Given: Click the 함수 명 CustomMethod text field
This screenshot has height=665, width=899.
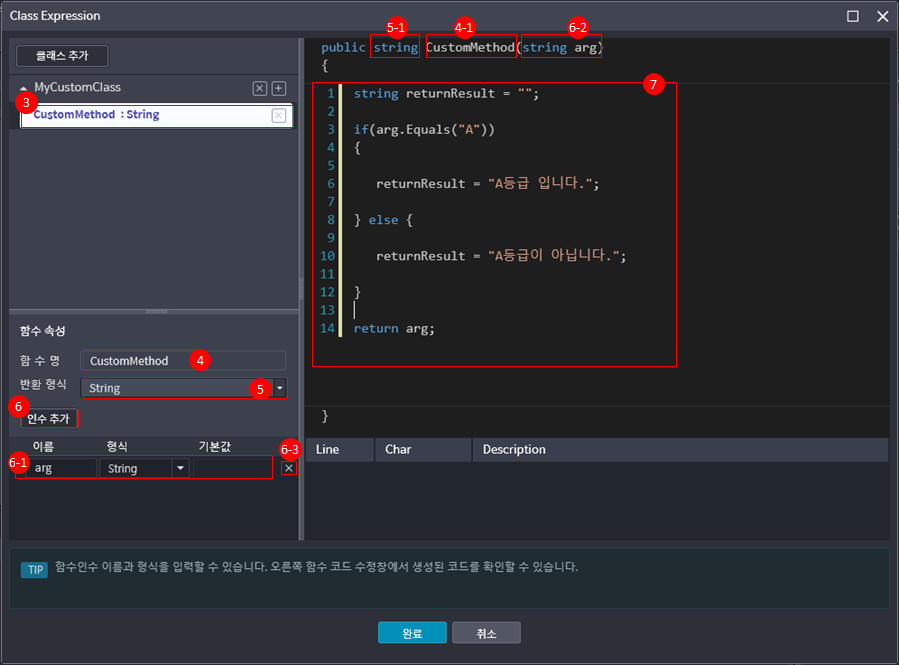Looking at the screenshot, I should (x=183, y=361).
